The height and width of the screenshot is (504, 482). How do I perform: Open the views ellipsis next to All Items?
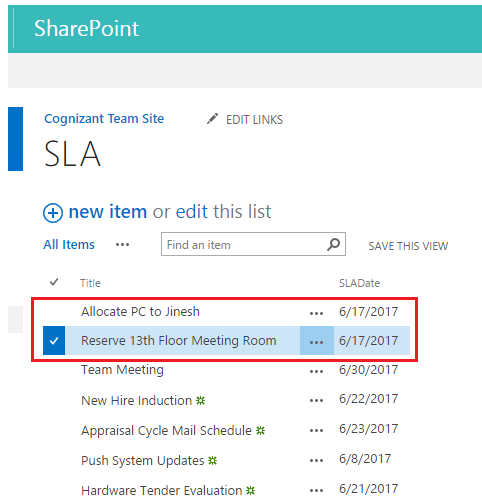122,245
